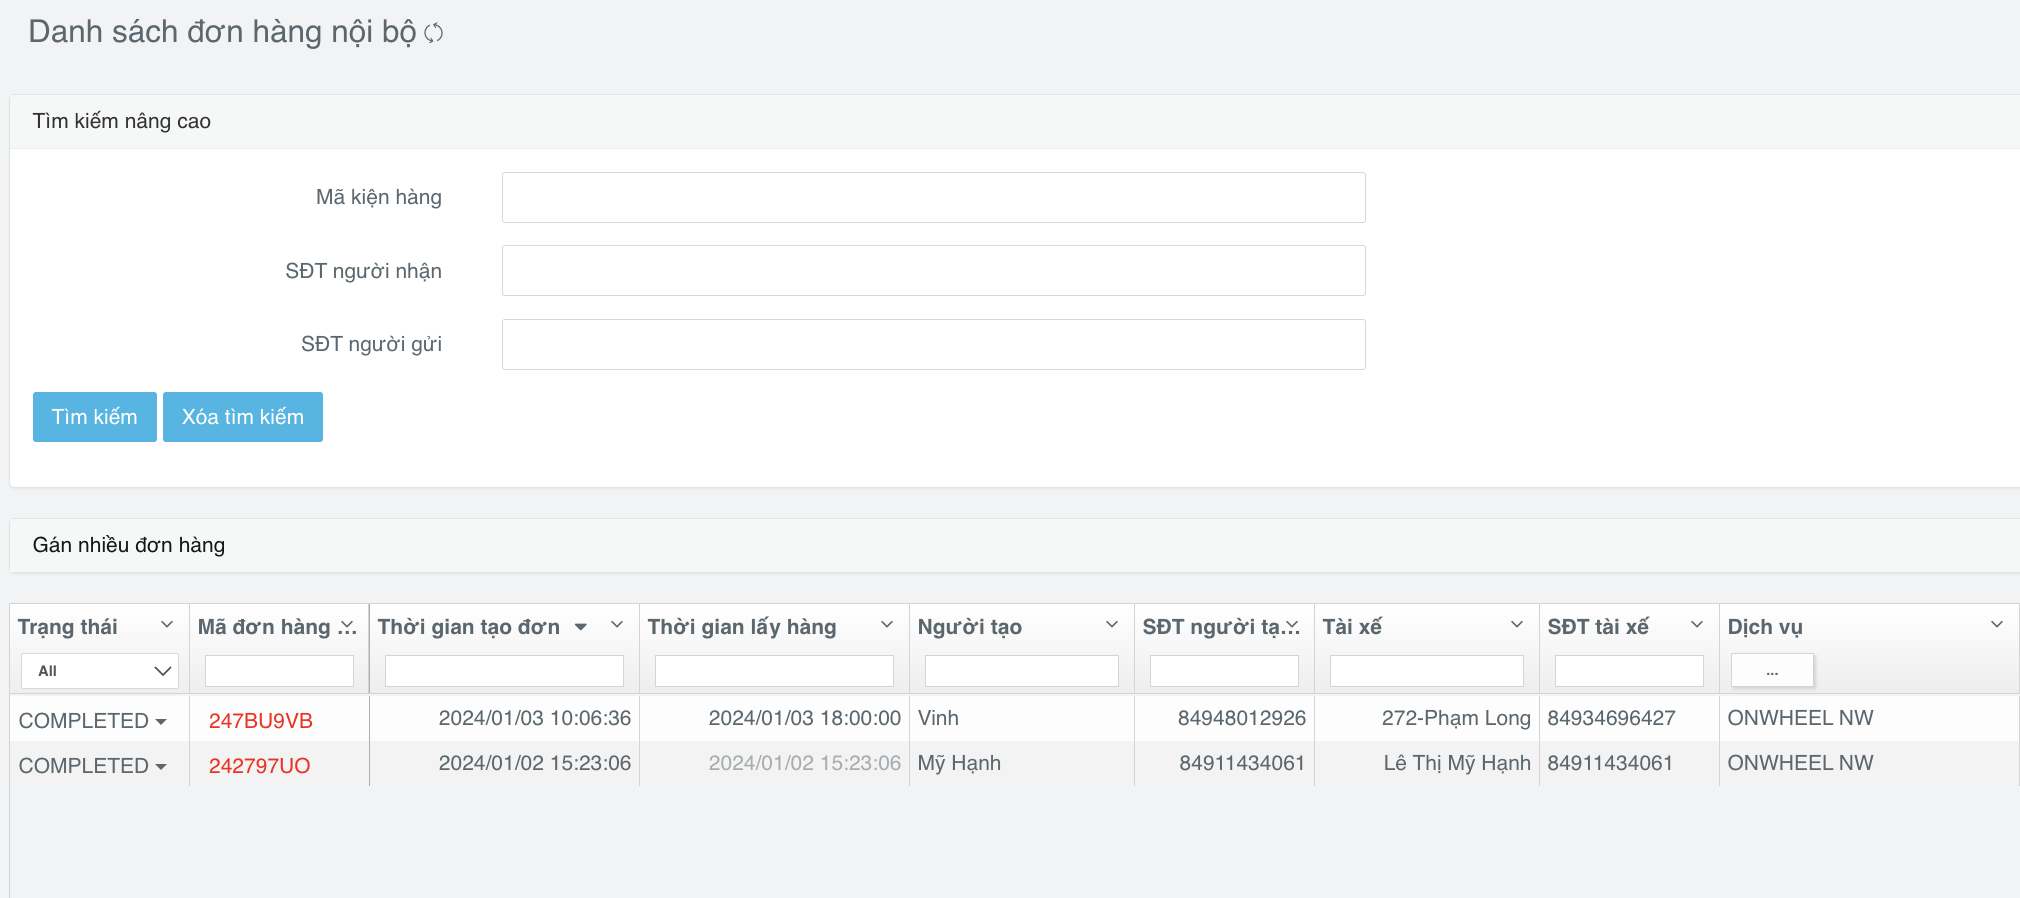Click the sort arrow on Thời gian tạo đơn

(581, 627)
